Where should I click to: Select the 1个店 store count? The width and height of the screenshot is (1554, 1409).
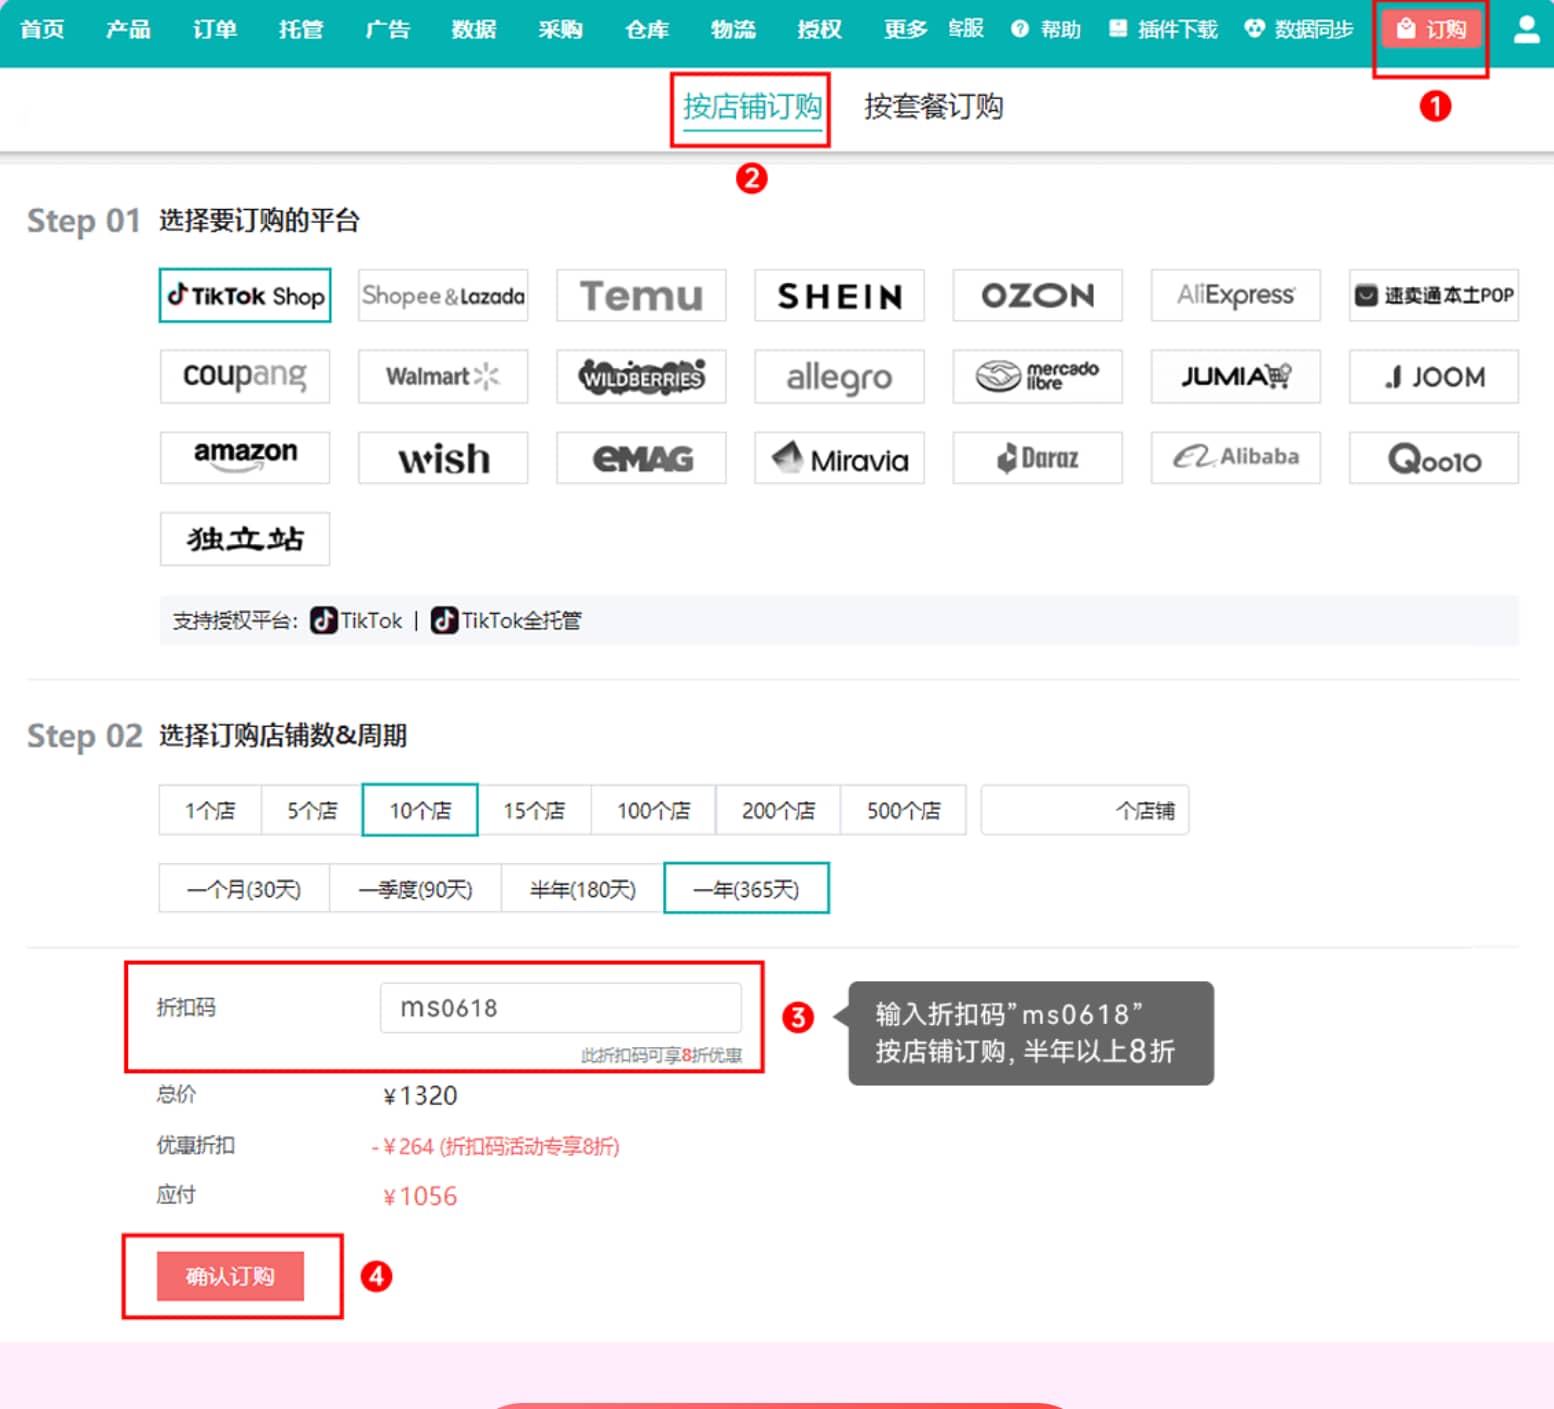pyautogui.click(x=210, y=810)
